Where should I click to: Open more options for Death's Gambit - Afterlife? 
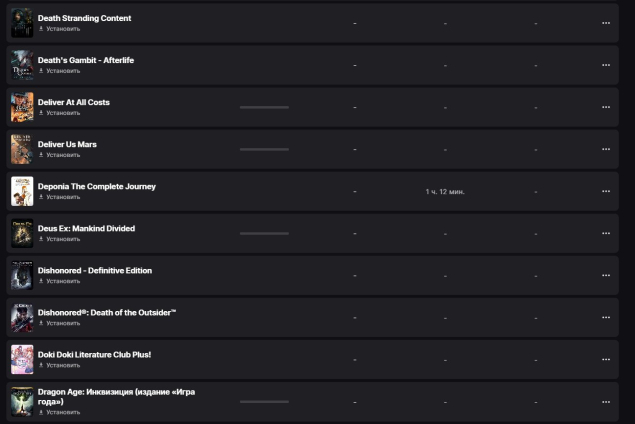(606, 65)
